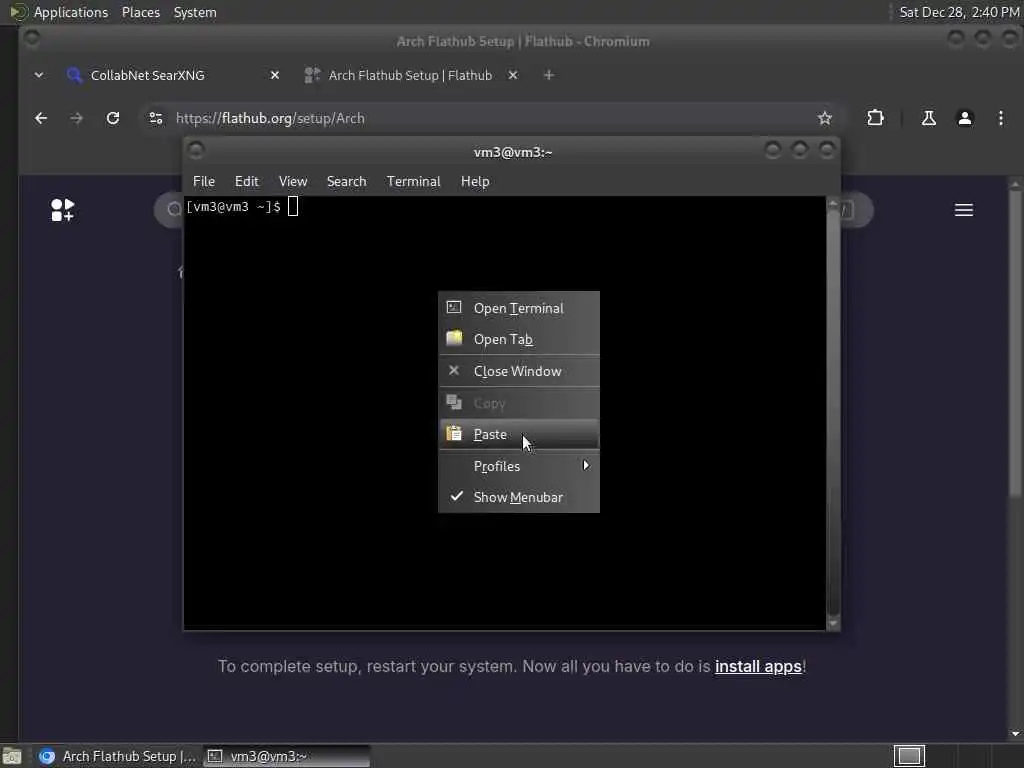Open Chromium profile avatar icon
Image resolution: width=1024 pixels, height=768 pixels.
(x=965, y=118)
